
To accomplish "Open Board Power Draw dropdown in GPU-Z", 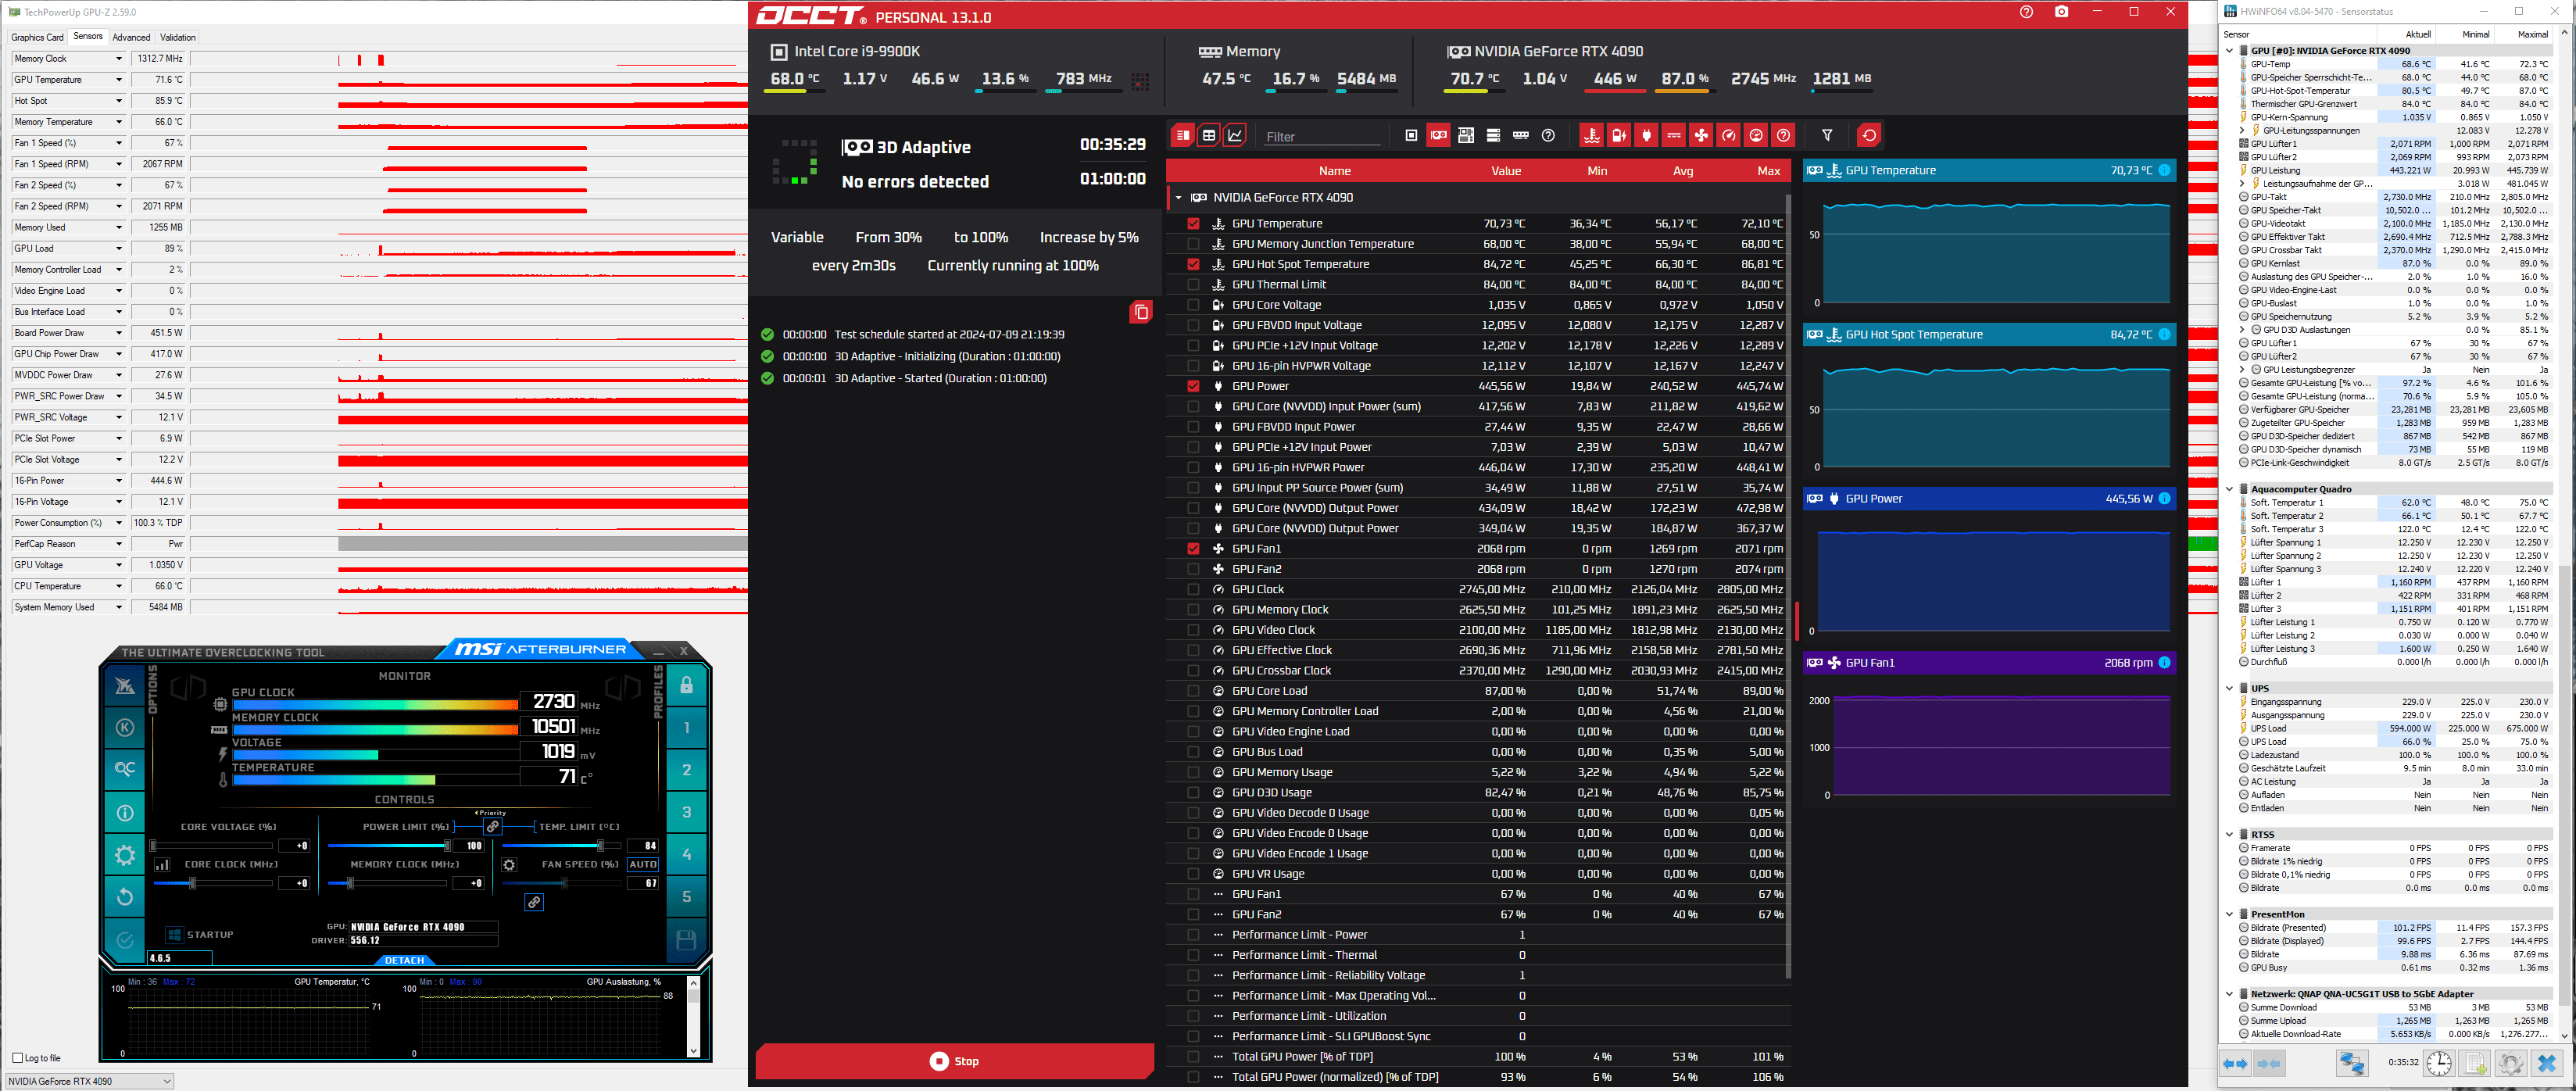I will [x=119, y=333].
